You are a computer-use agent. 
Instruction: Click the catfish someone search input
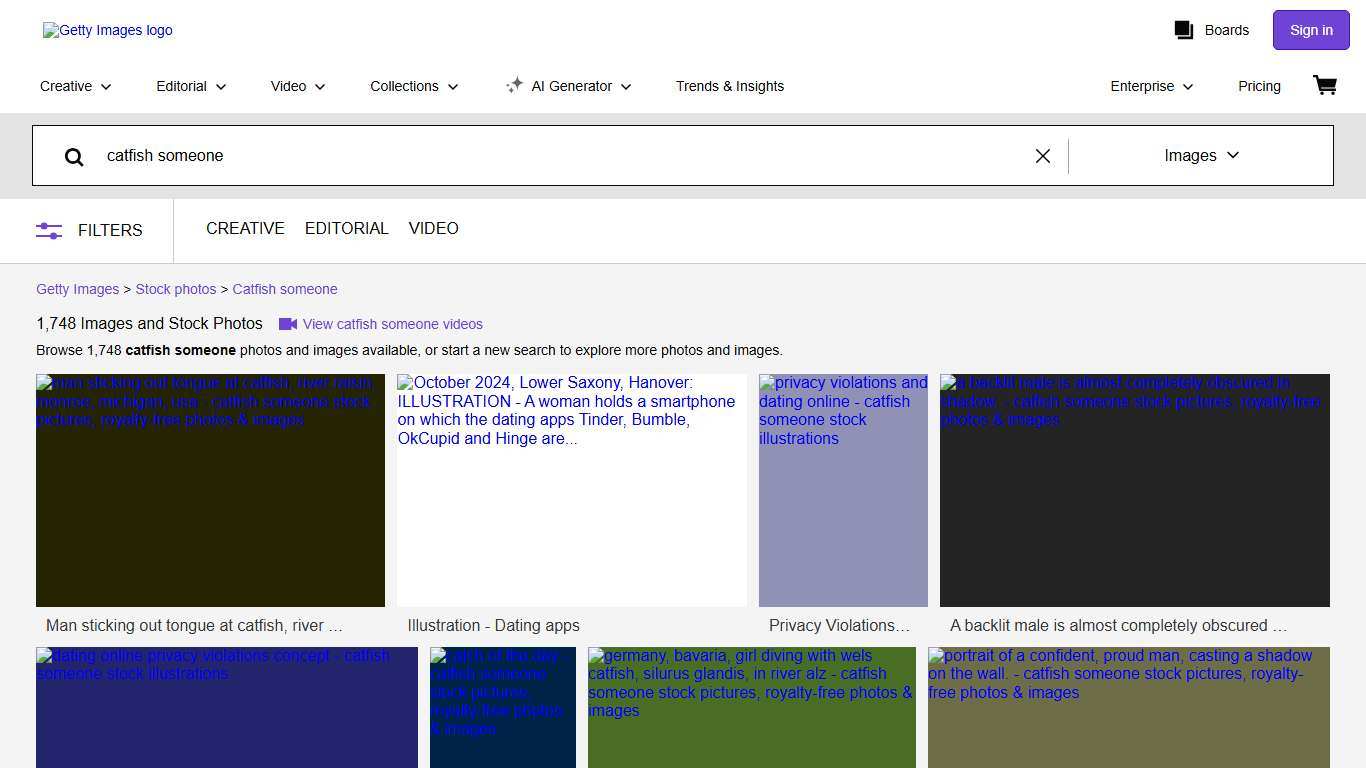[400, 156]
